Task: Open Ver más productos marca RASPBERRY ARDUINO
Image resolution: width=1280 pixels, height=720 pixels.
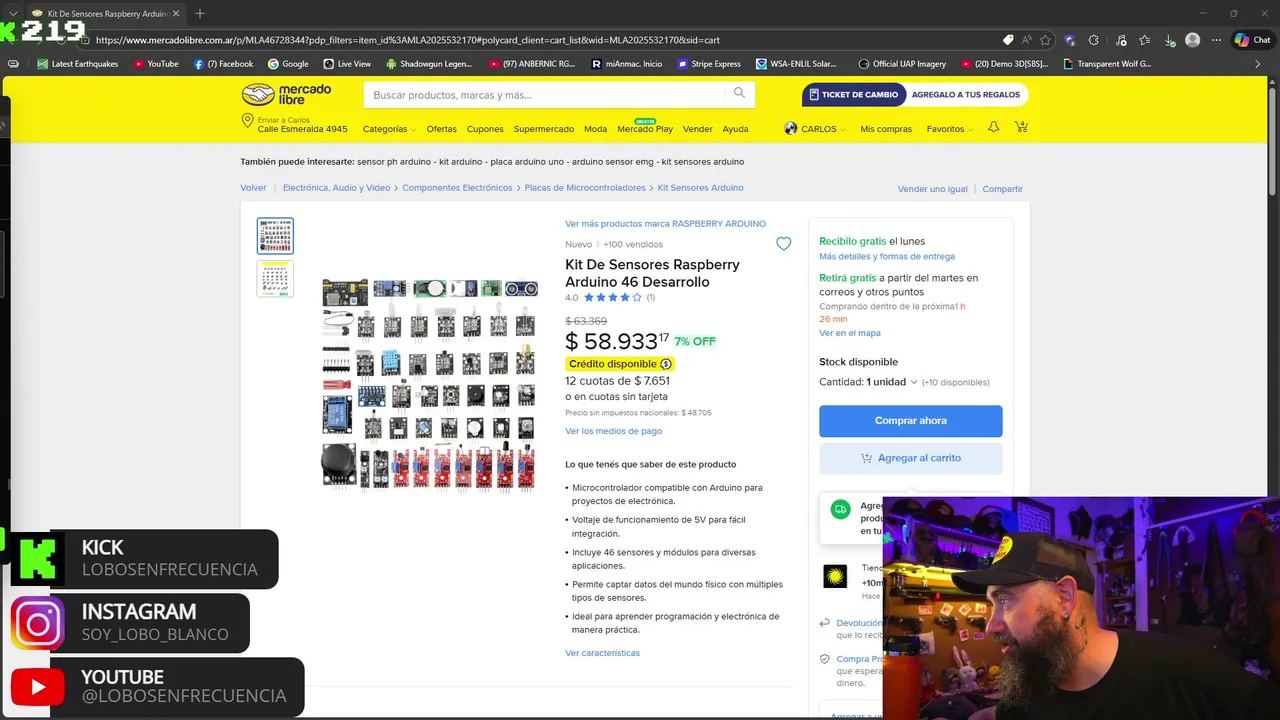Action: pyautogui.click(x=665, y=224)
